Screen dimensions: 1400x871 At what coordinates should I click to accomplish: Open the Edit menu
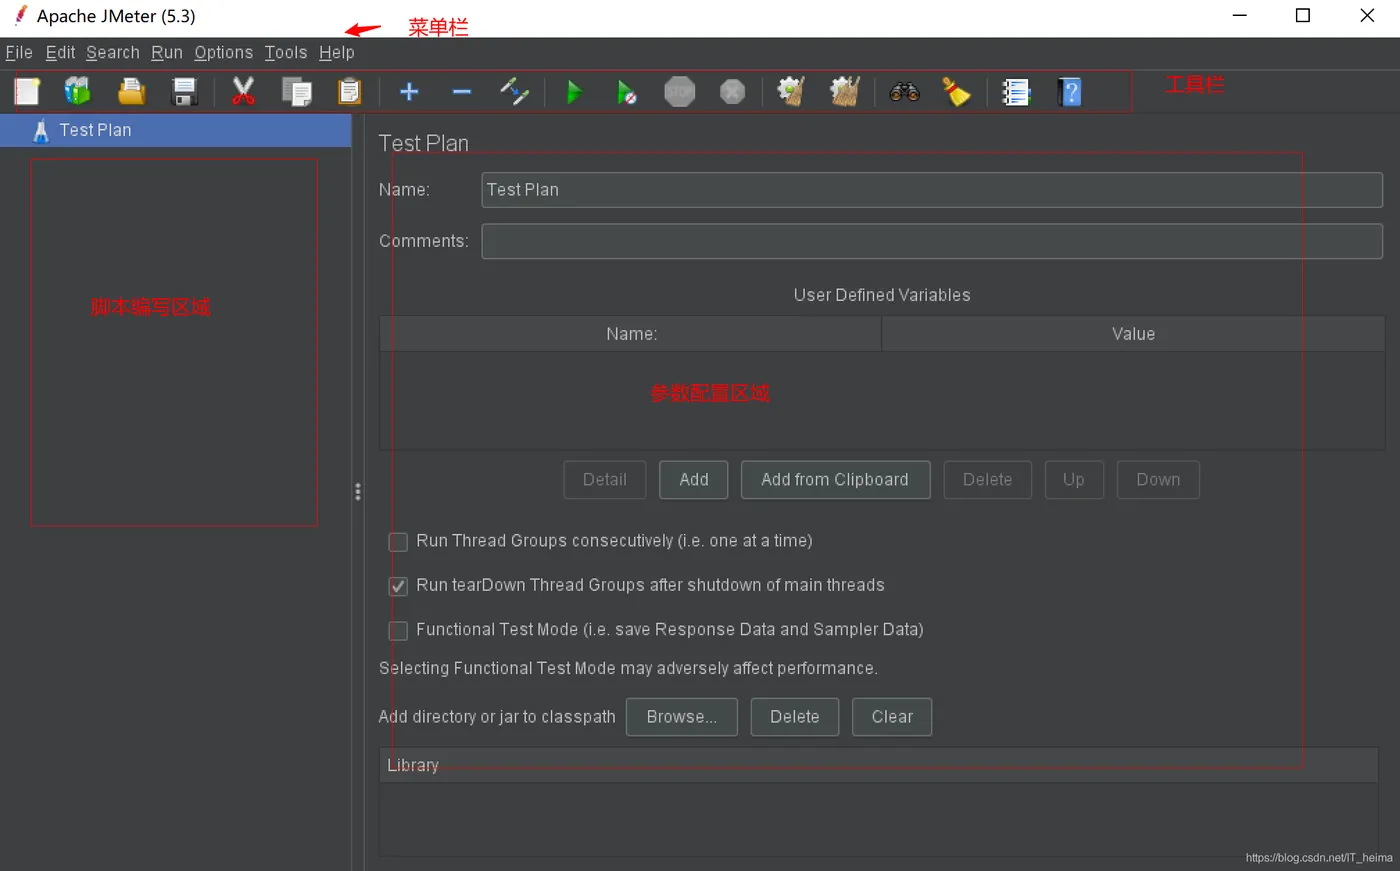(x=60, y=52)
